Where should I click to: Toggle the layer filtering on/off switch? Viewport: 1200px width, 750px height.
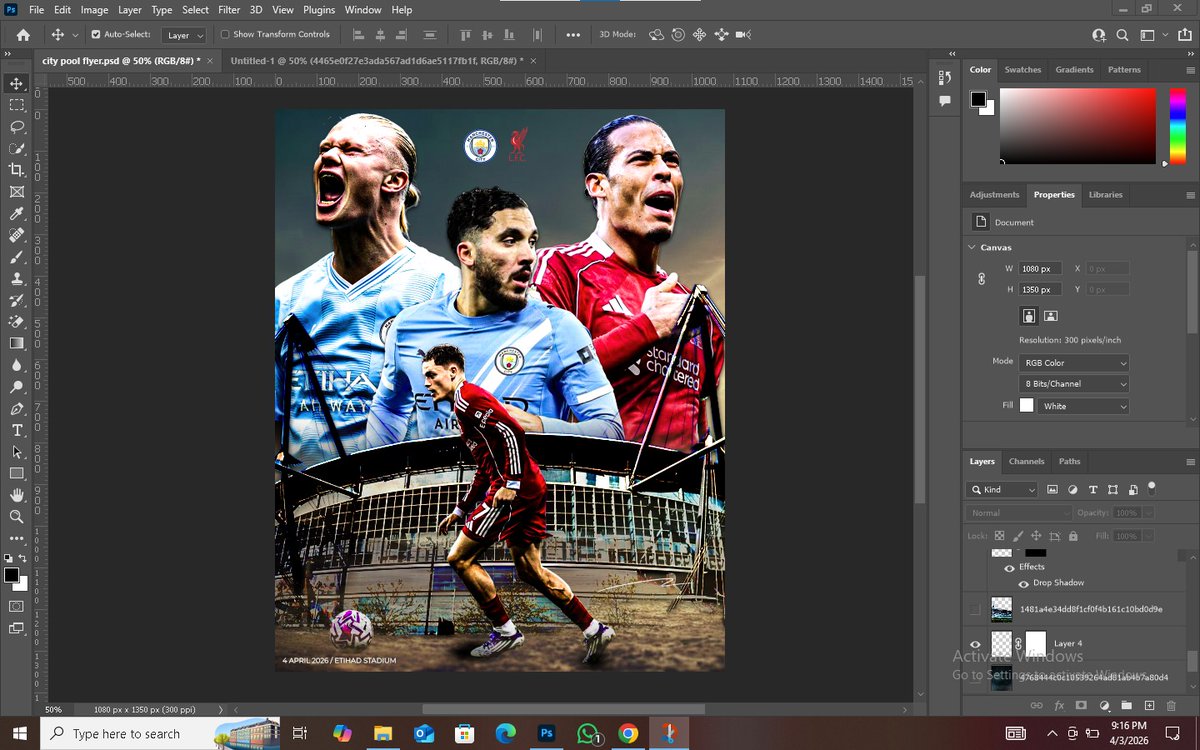tap(1151, 488)
